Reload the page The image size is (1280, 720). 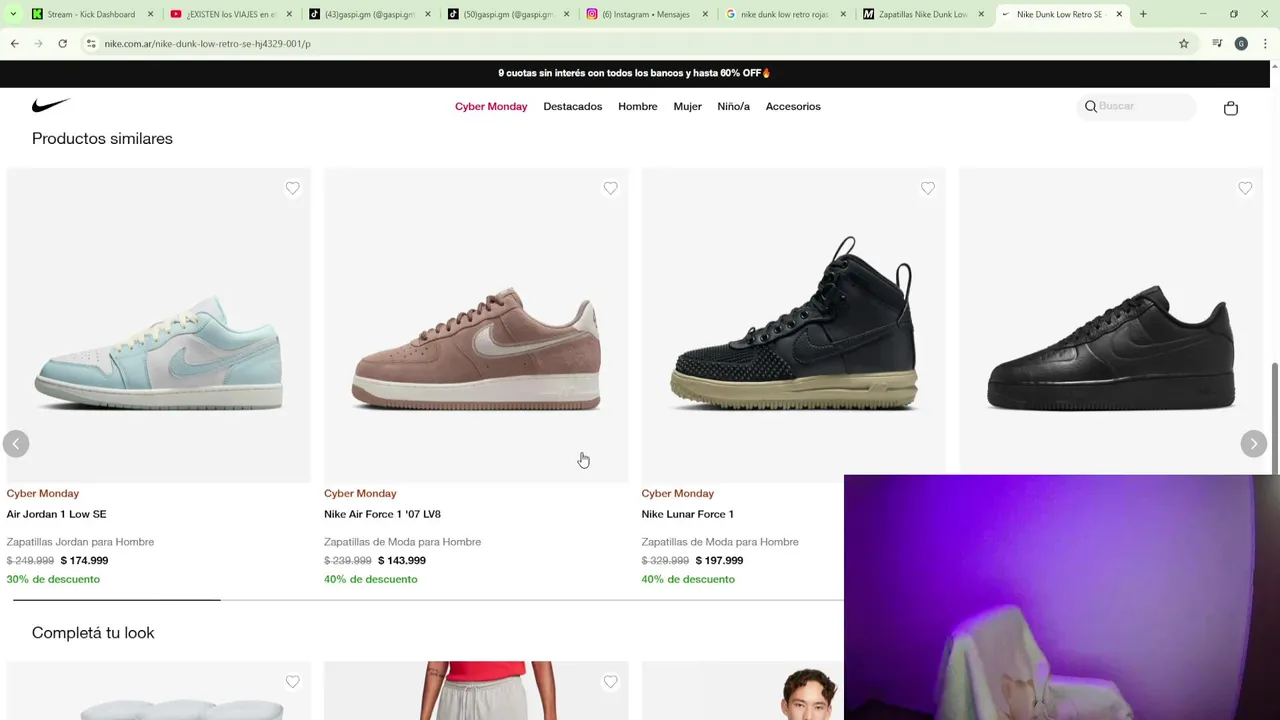click(x=62, y=44)
